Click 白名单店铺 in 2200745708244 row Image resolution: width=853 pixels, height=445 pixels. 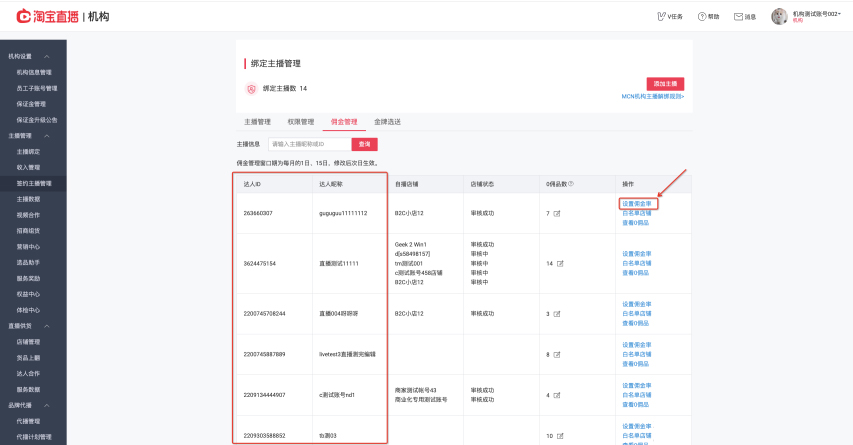click(636, 314)
